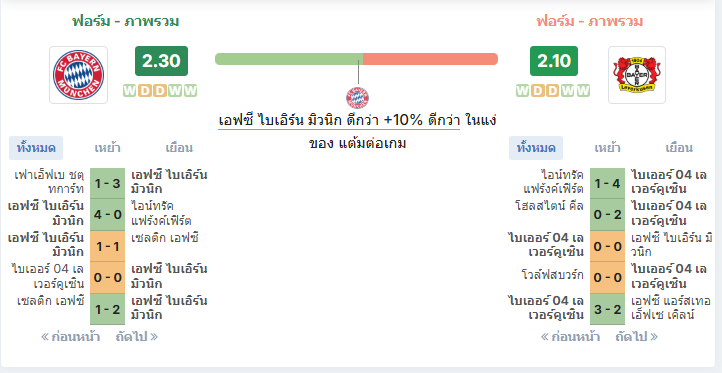Screen dimensions: 722x373
Task: Click the เอฟซี ไบเอิร์น มิวนิก ดีกว่า +10% summary text
Action: (339, 121)
